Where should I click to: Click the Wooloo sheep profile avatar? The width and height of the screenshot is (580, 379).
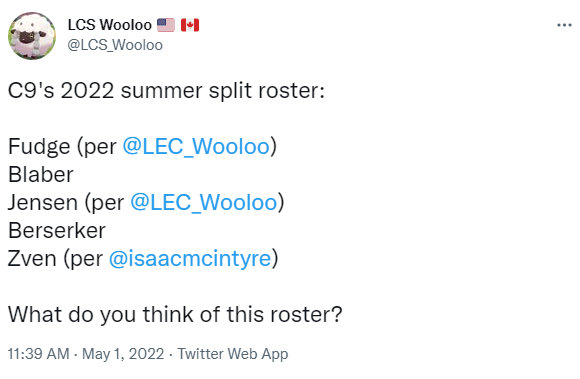pyautogui.click(x=32, y=36)
